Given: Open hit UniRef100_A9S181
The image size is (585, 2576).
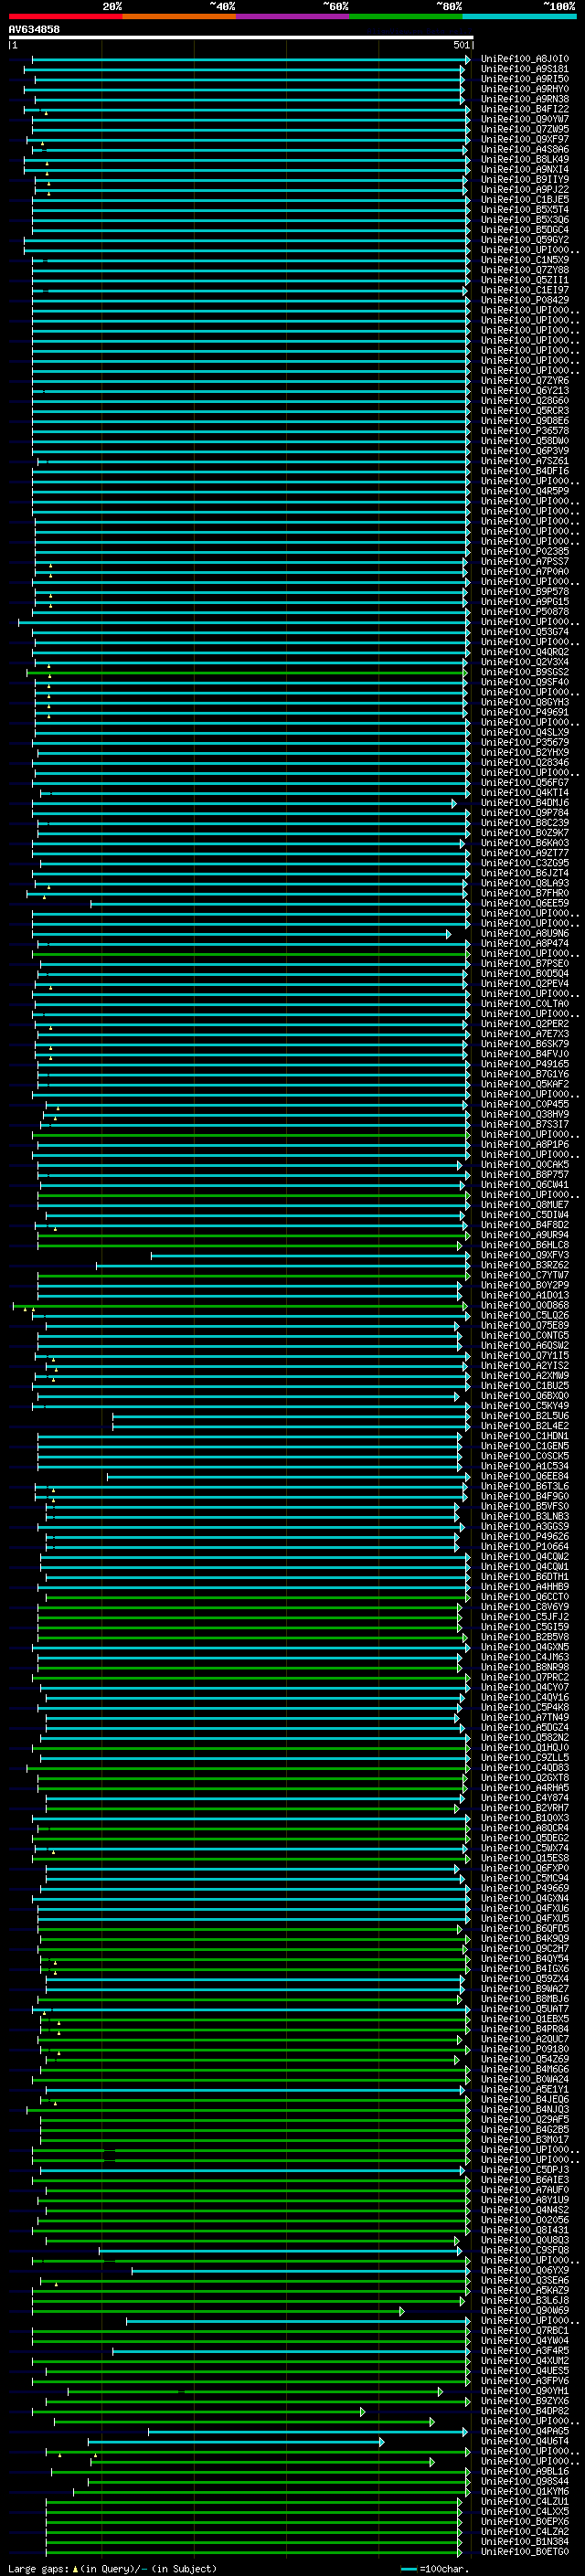Looking at the screenshot, I should tap(525, 69).
